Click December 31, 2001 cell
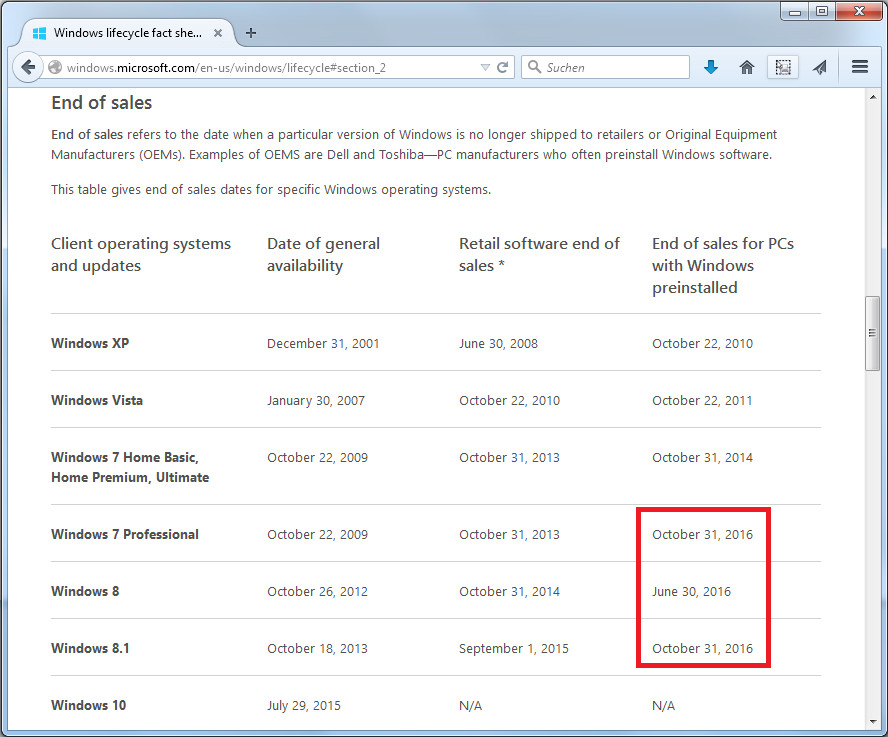 point(323,344)
